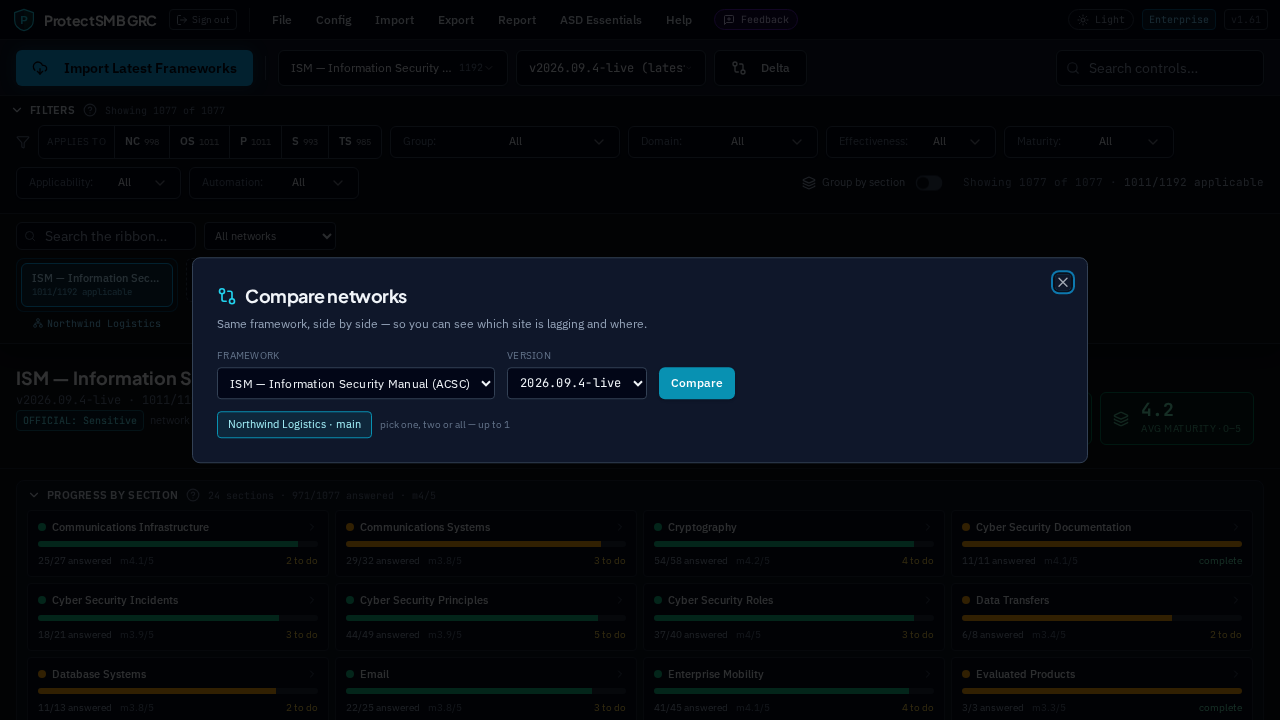Screen dimensions: 1280x720
Task: Collapse the Progress by Section chevron
Action: click(34, 495)
